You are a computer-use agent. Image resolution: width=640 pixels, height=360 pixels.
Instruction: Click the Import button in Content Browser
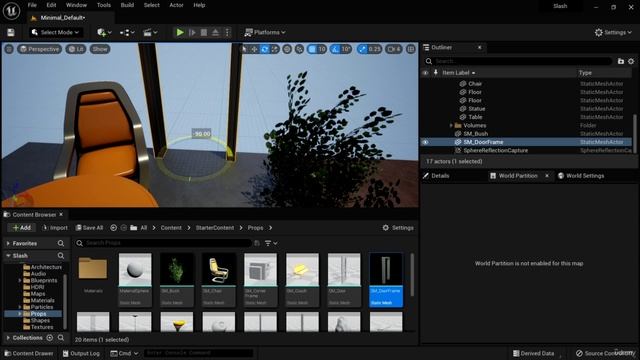pos(55,228)
